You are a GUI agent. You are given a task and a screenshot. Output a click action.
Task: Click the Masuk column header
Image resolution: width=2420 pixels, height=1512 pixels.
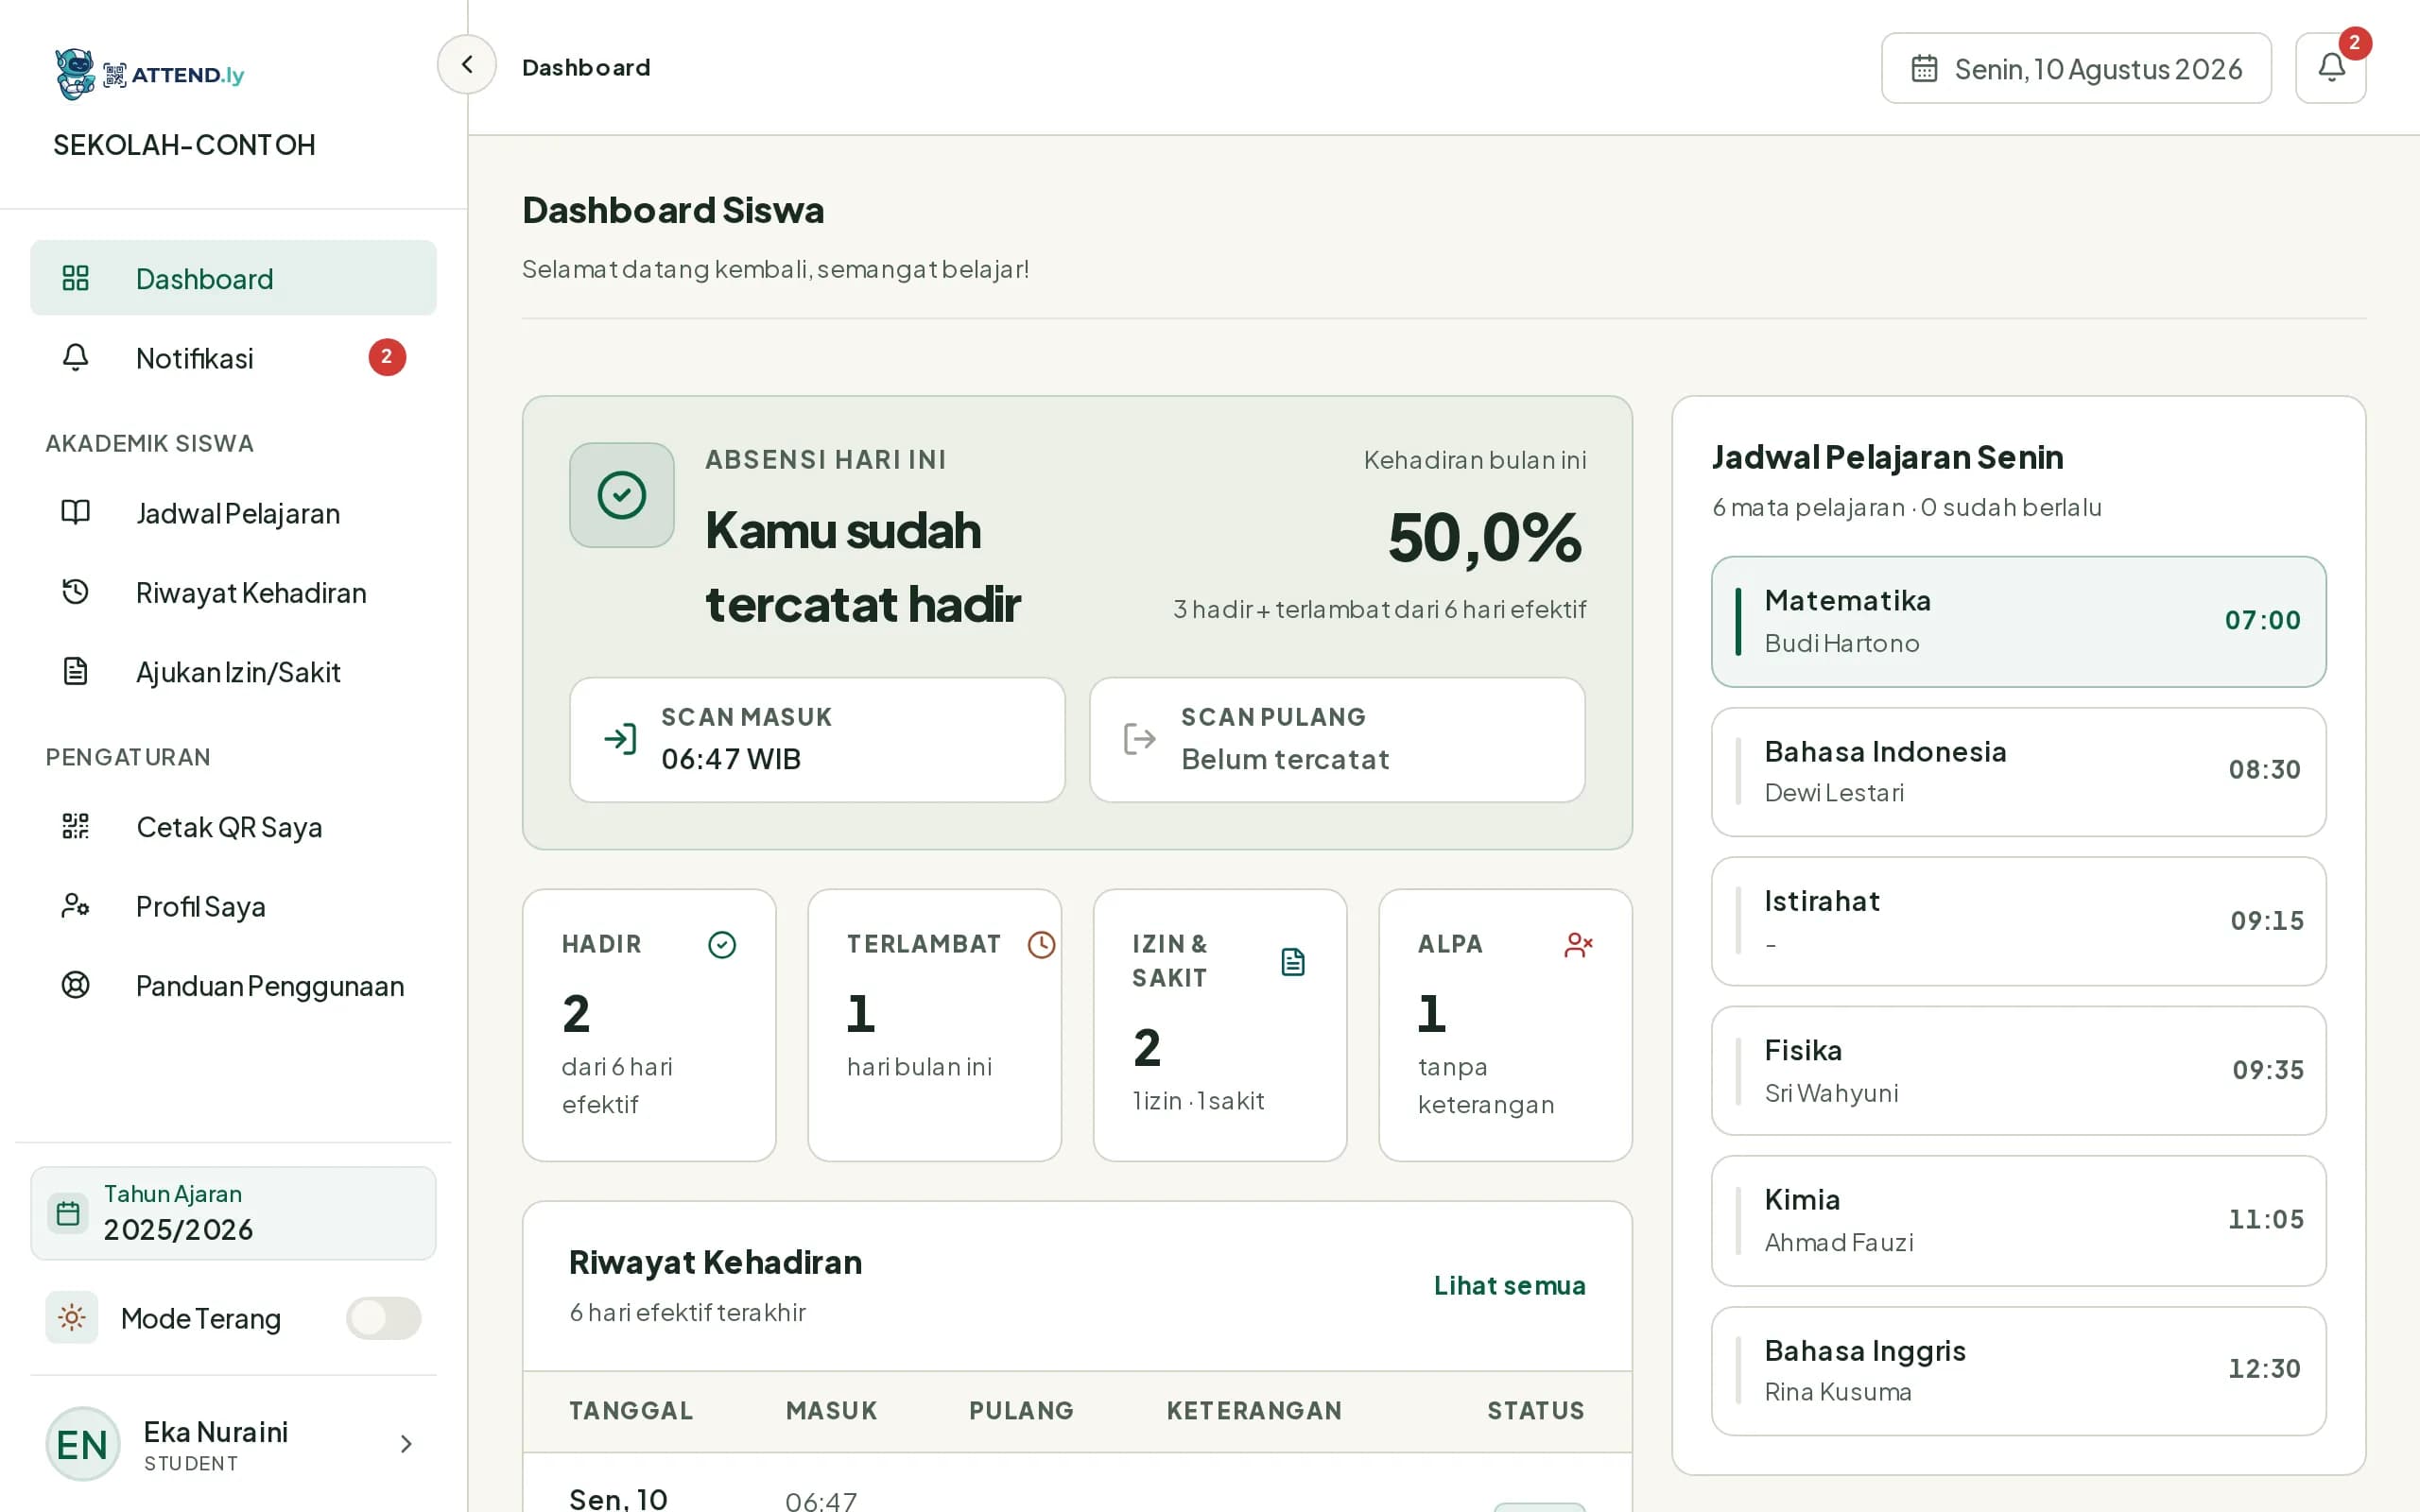coord(831,1410)
